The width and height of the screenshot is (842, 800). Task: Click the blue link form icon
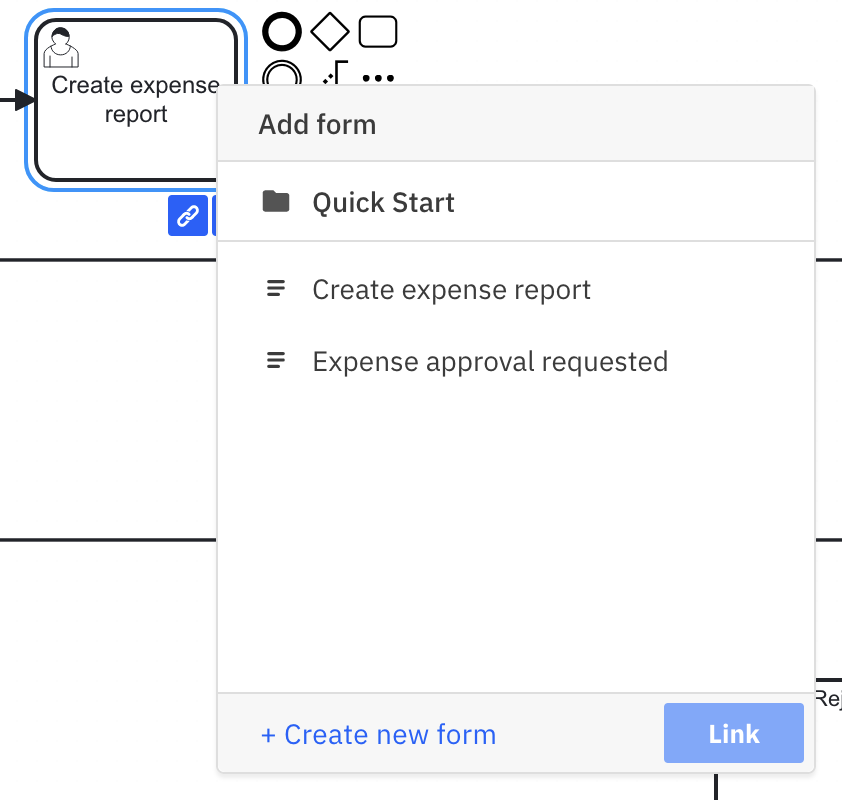pos(188,215)
